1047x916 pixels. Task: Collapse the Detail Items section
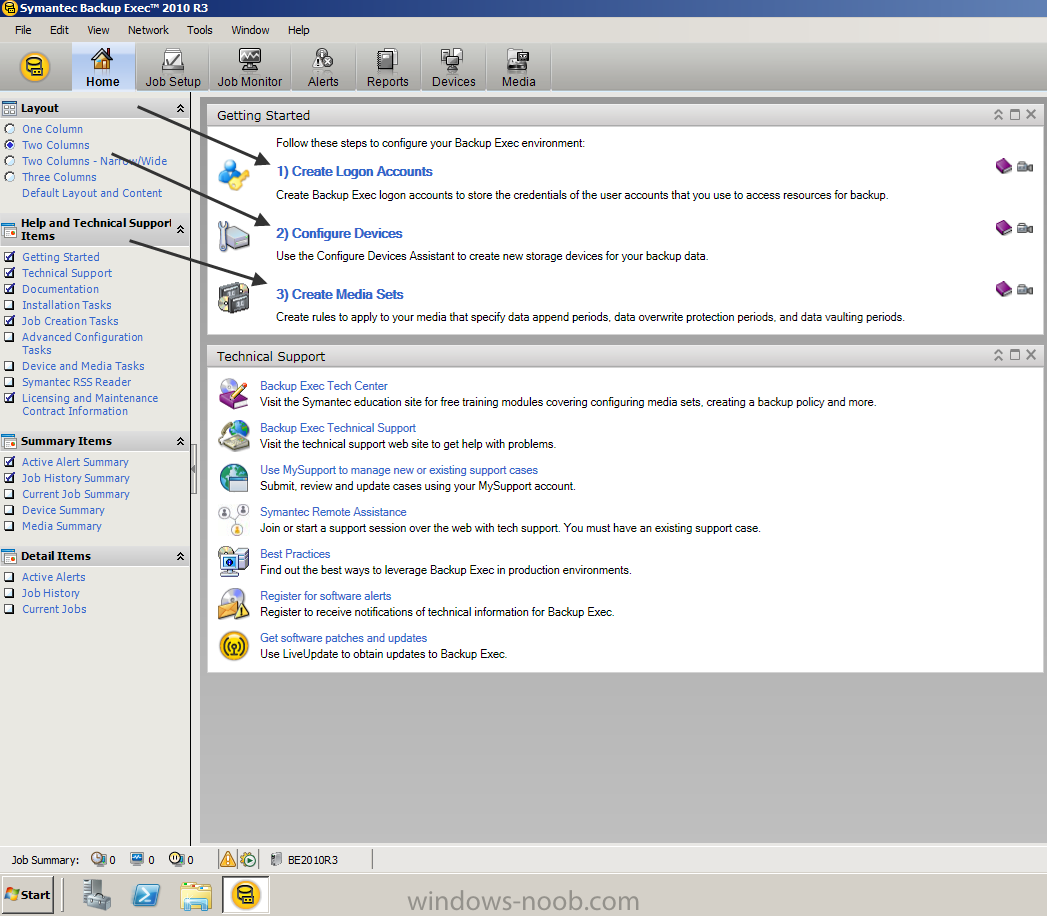(180, 556)
